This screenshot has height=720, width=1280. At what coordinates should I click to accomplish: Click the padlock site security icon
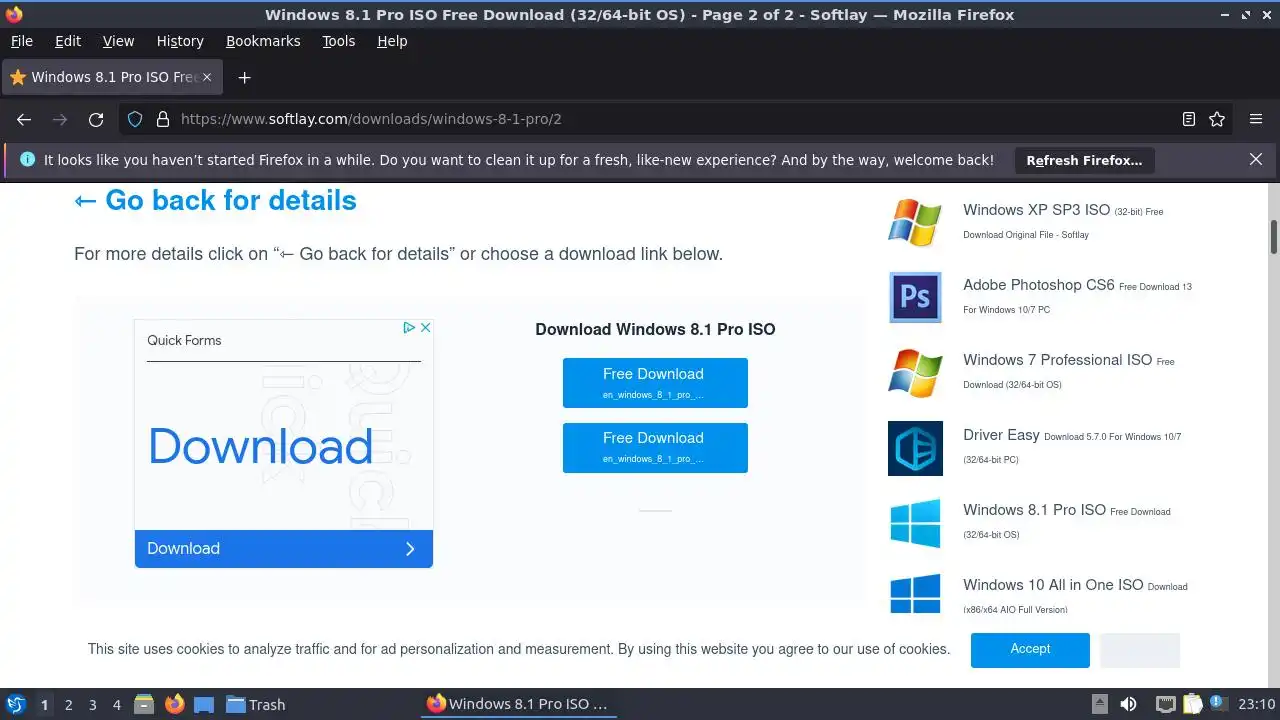pyautogui.click(x=163, y=119)
